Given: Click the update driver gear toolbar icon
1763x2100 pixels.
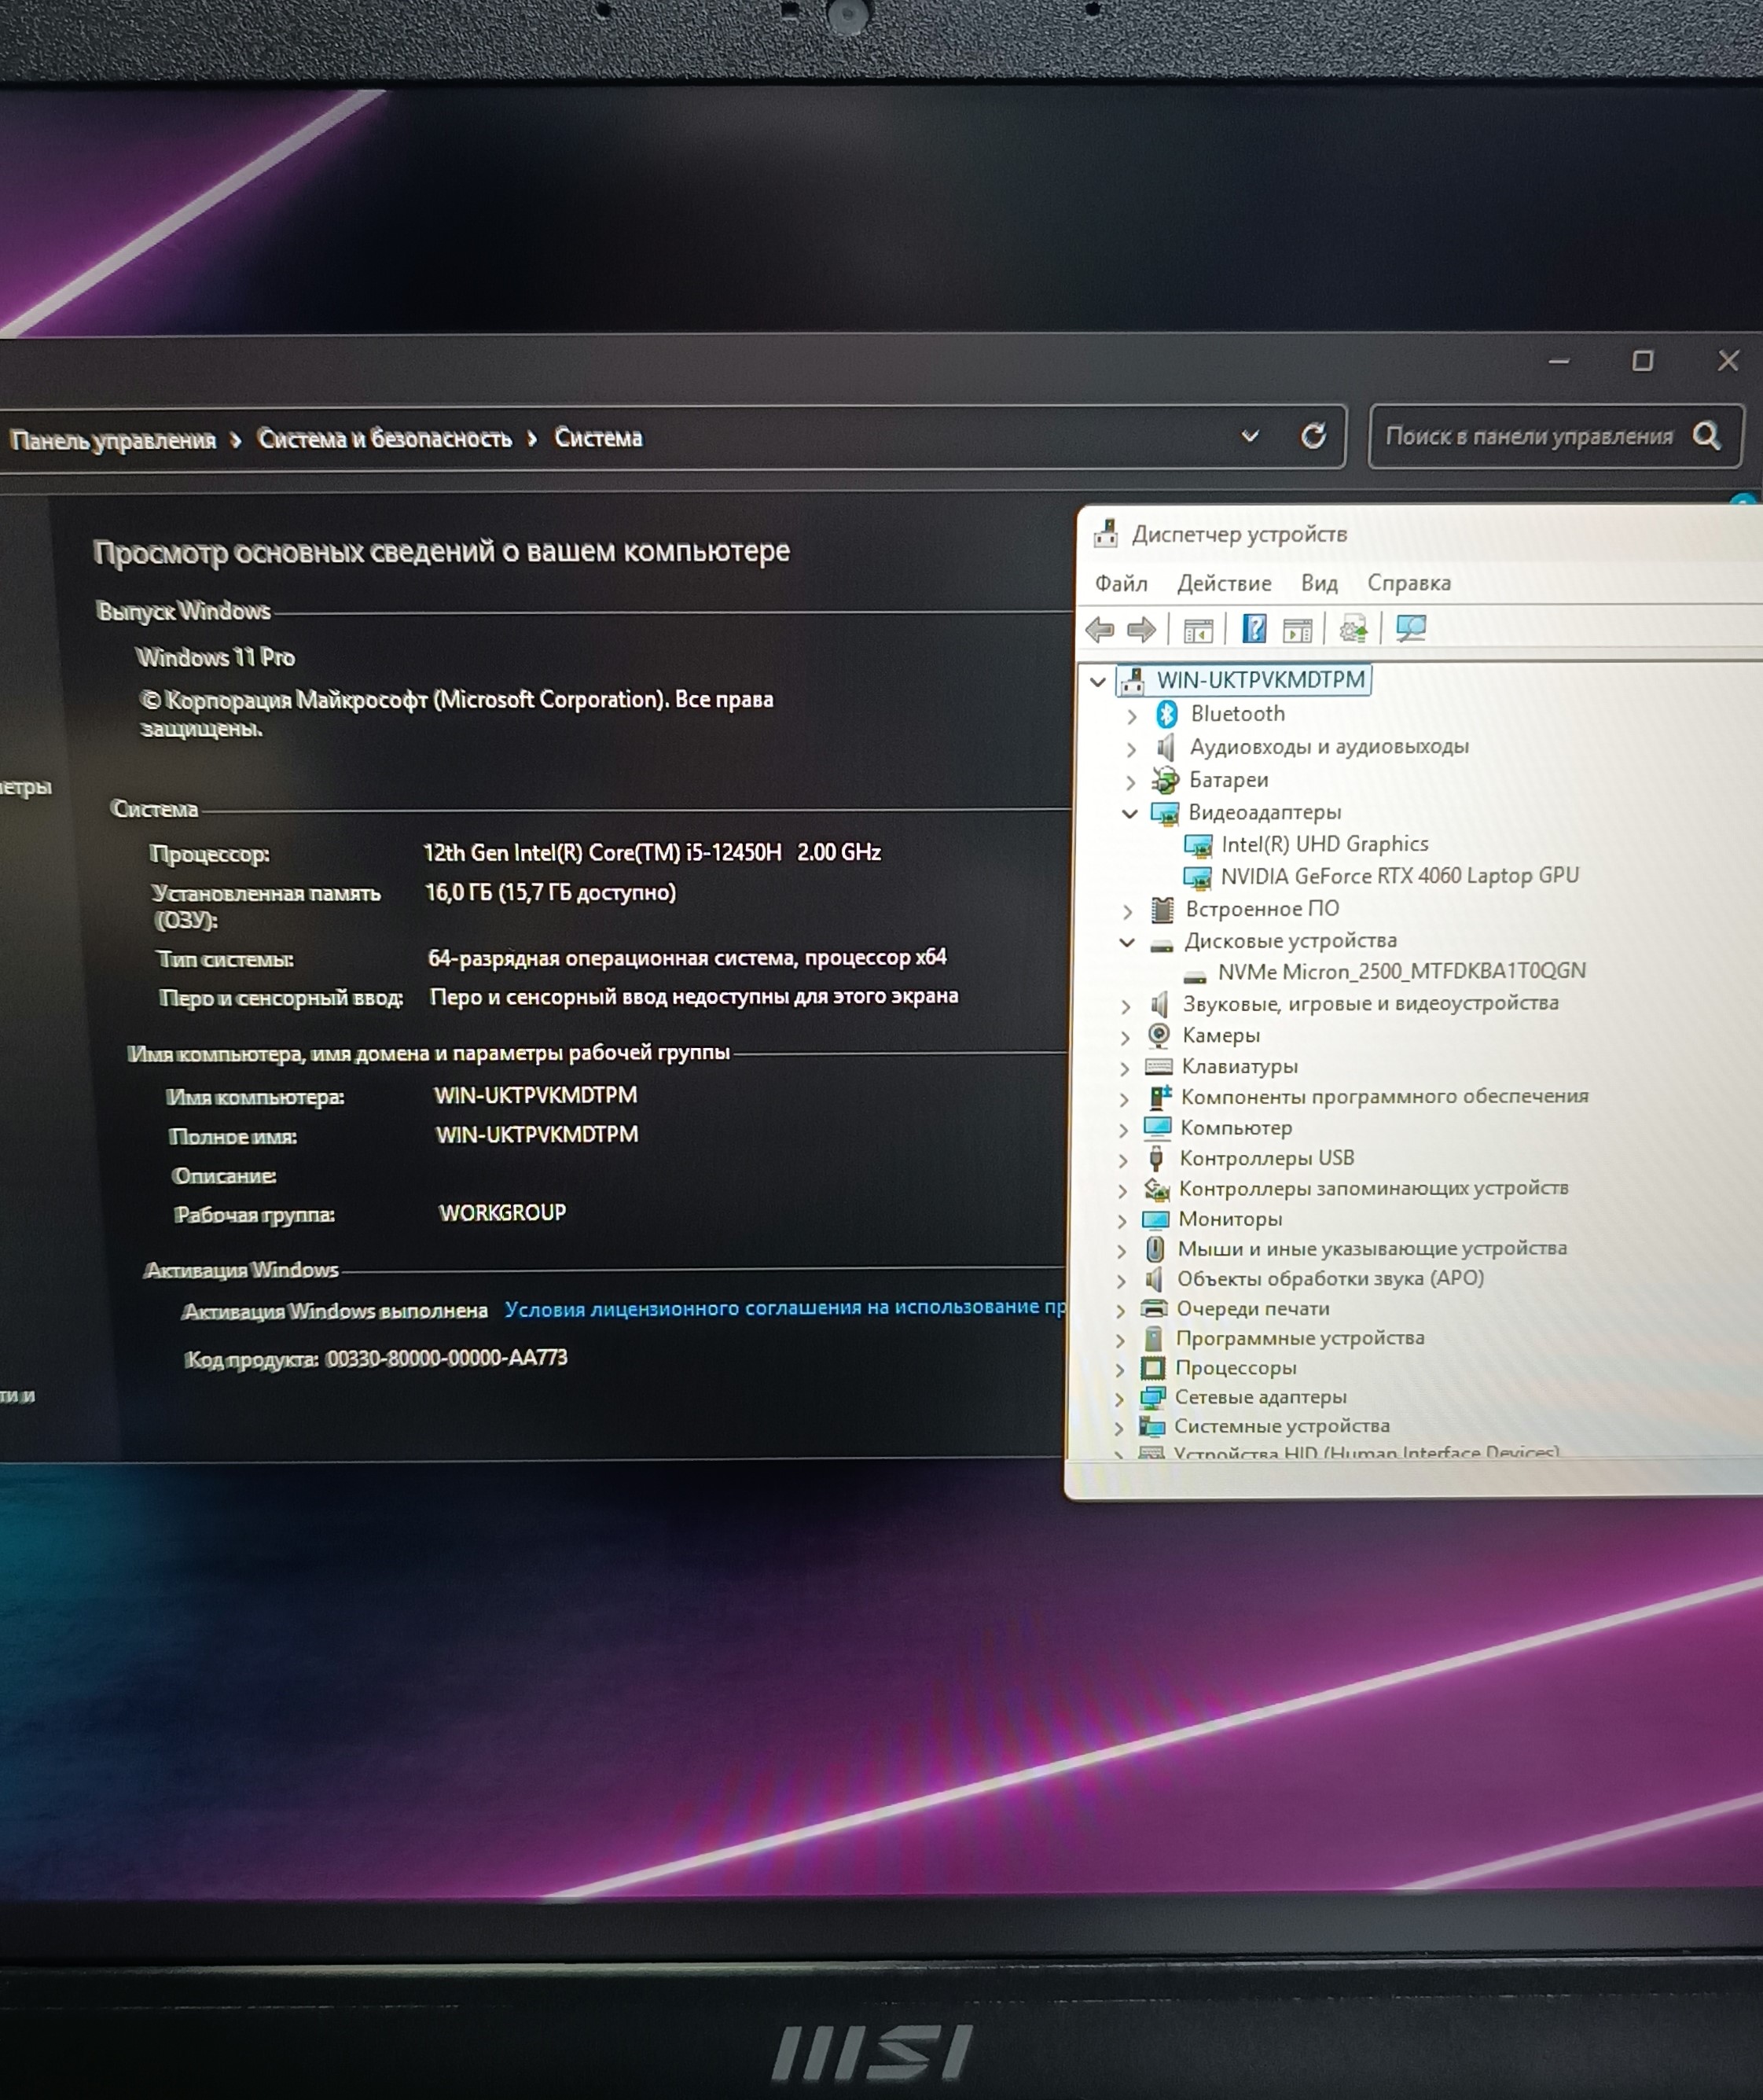Looking at the screenshot, I should [1353, 629].
